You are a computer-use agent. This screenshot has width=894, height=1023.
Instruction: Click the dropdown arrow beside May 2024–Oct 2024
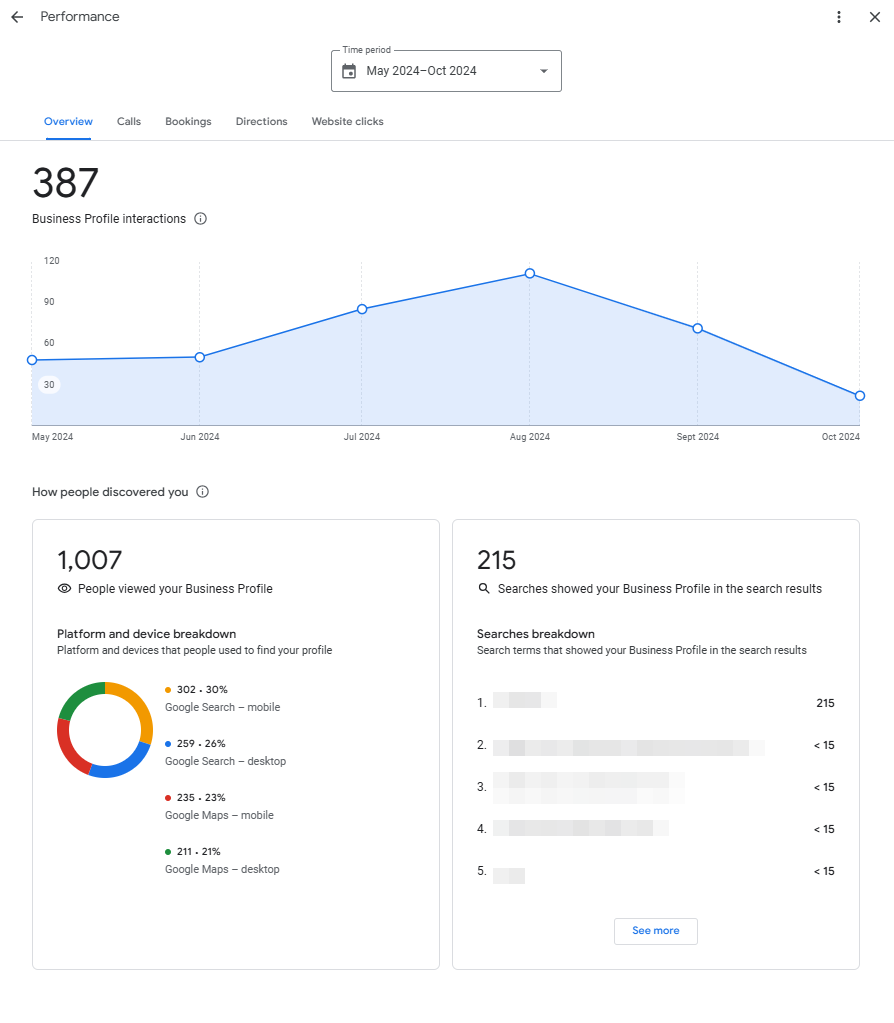tap(543, 70)
